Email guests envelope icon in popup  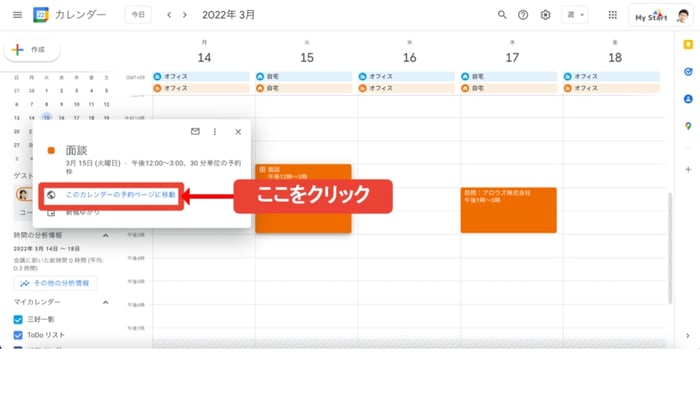pyautogui.click(x=195, y=131)
